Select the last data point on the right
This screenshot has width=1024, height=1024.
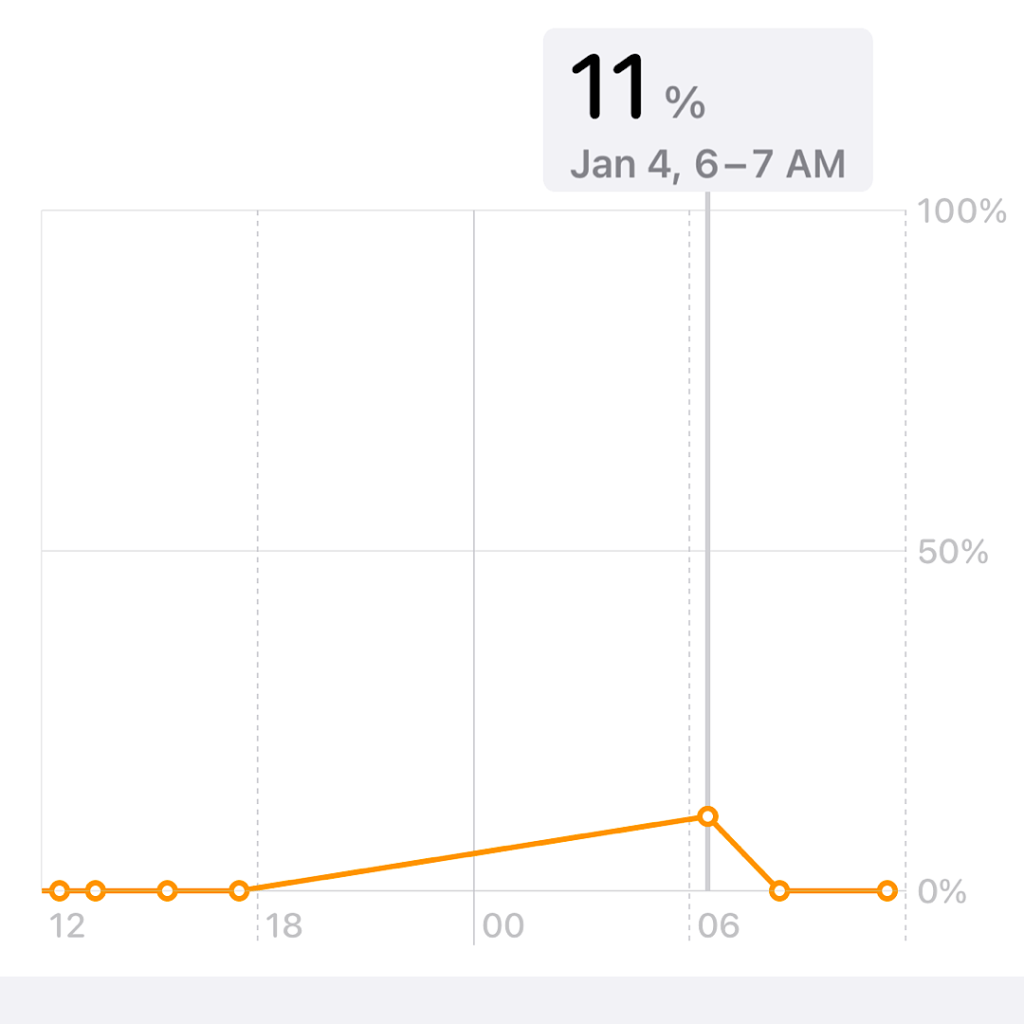(887, 890)
